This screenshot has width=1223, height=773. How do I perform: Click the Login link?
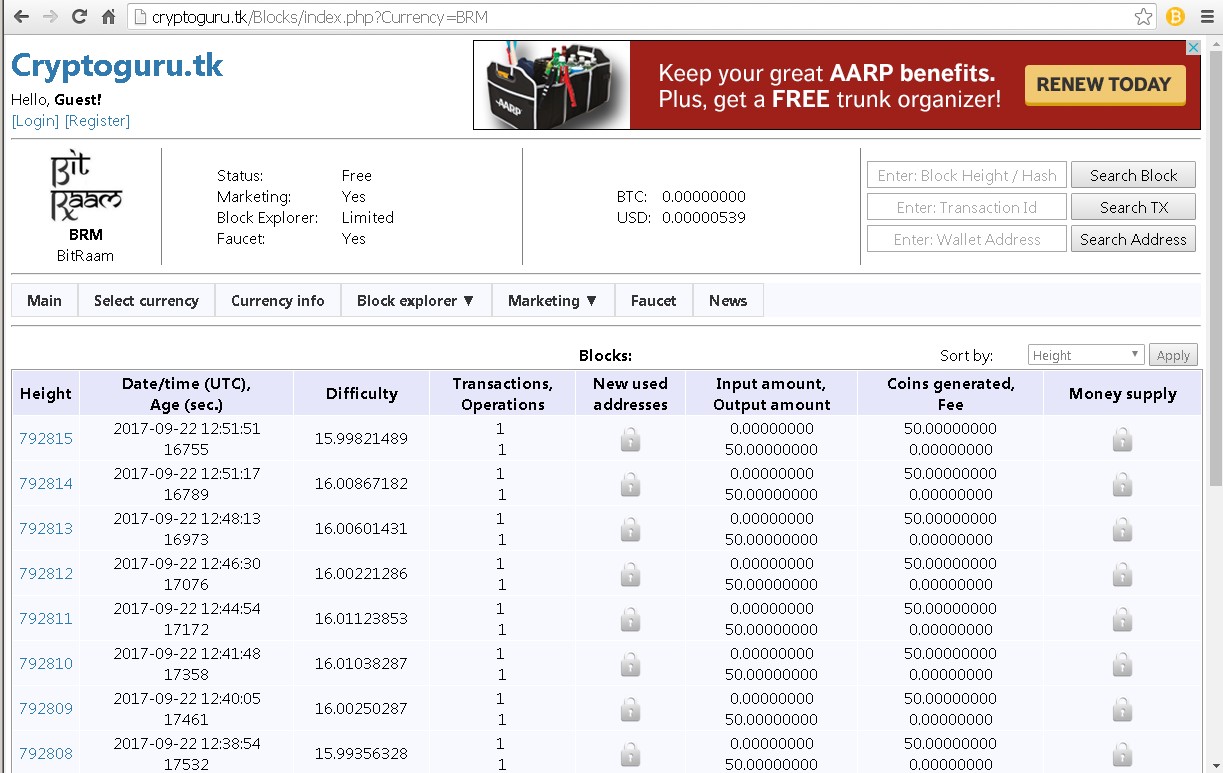(x=35, y=121)
